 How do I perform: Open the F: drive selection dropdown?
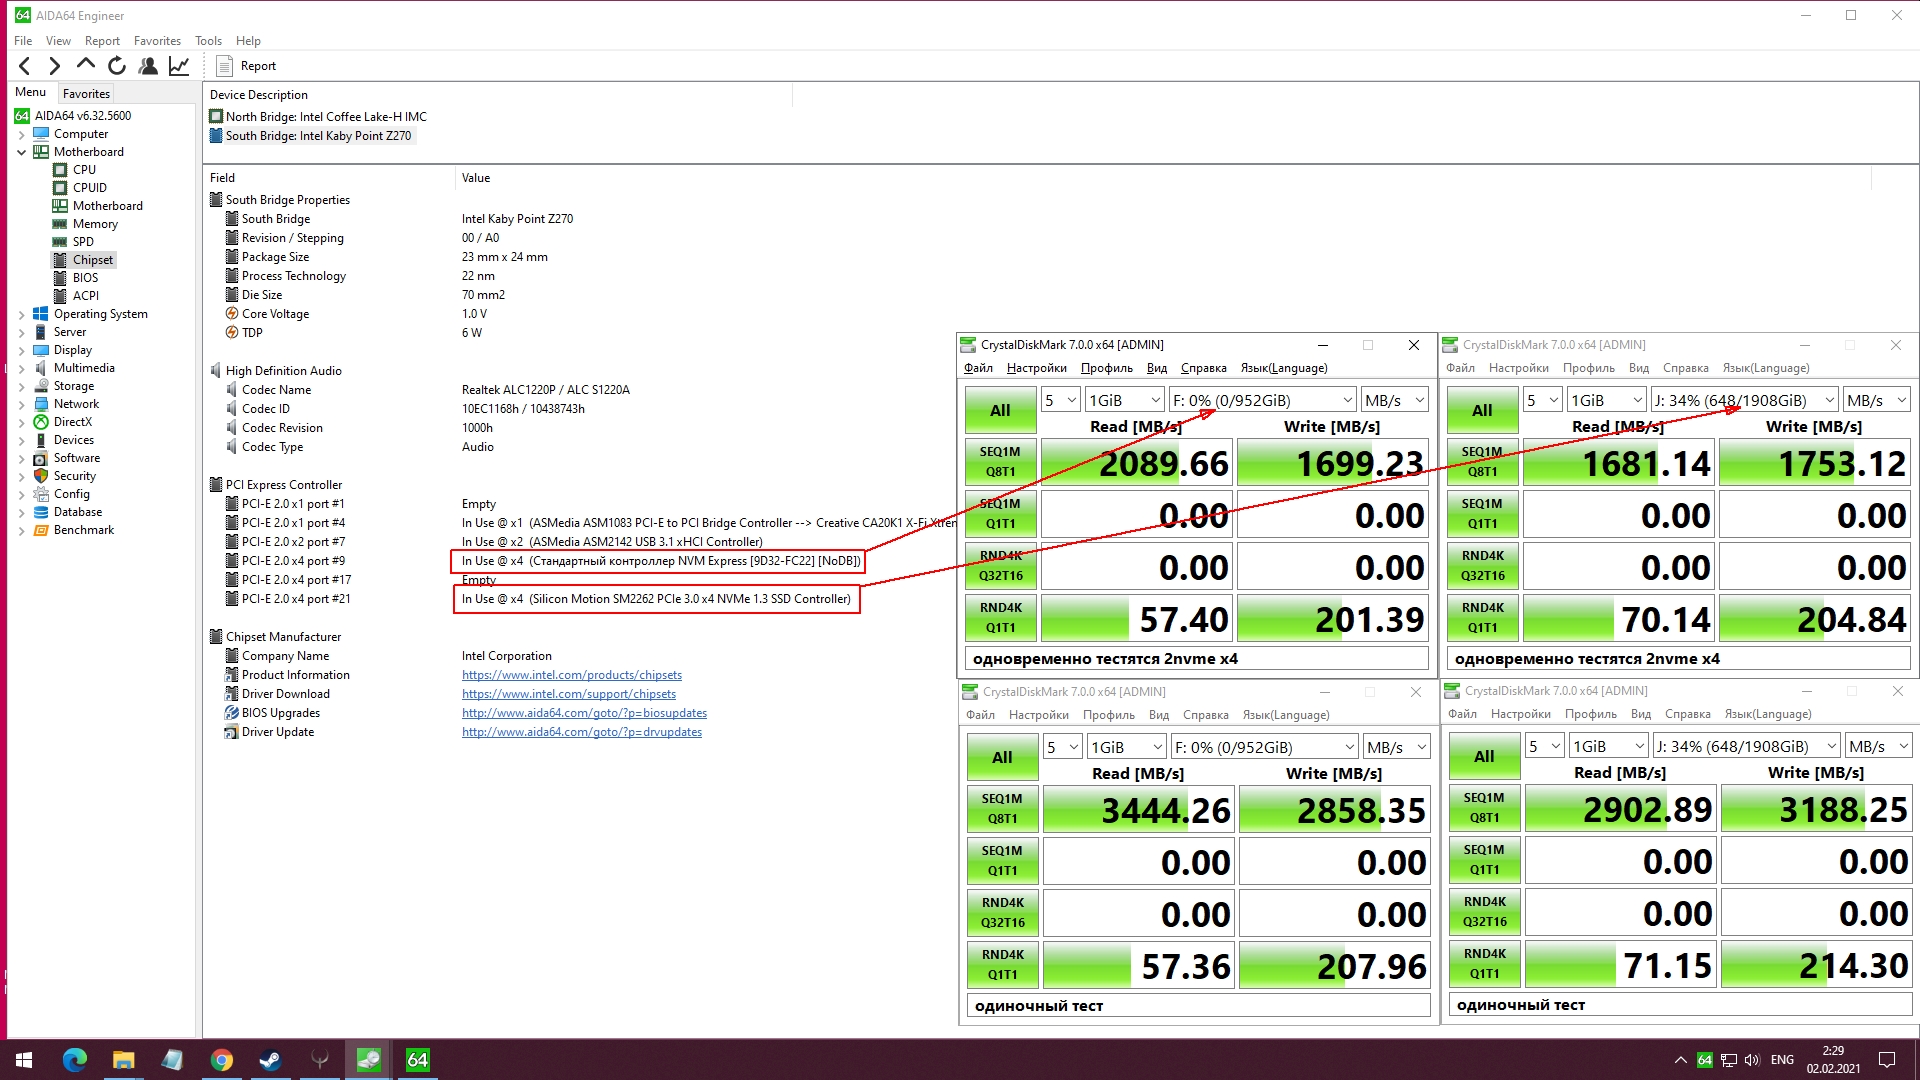(1262, 401)
